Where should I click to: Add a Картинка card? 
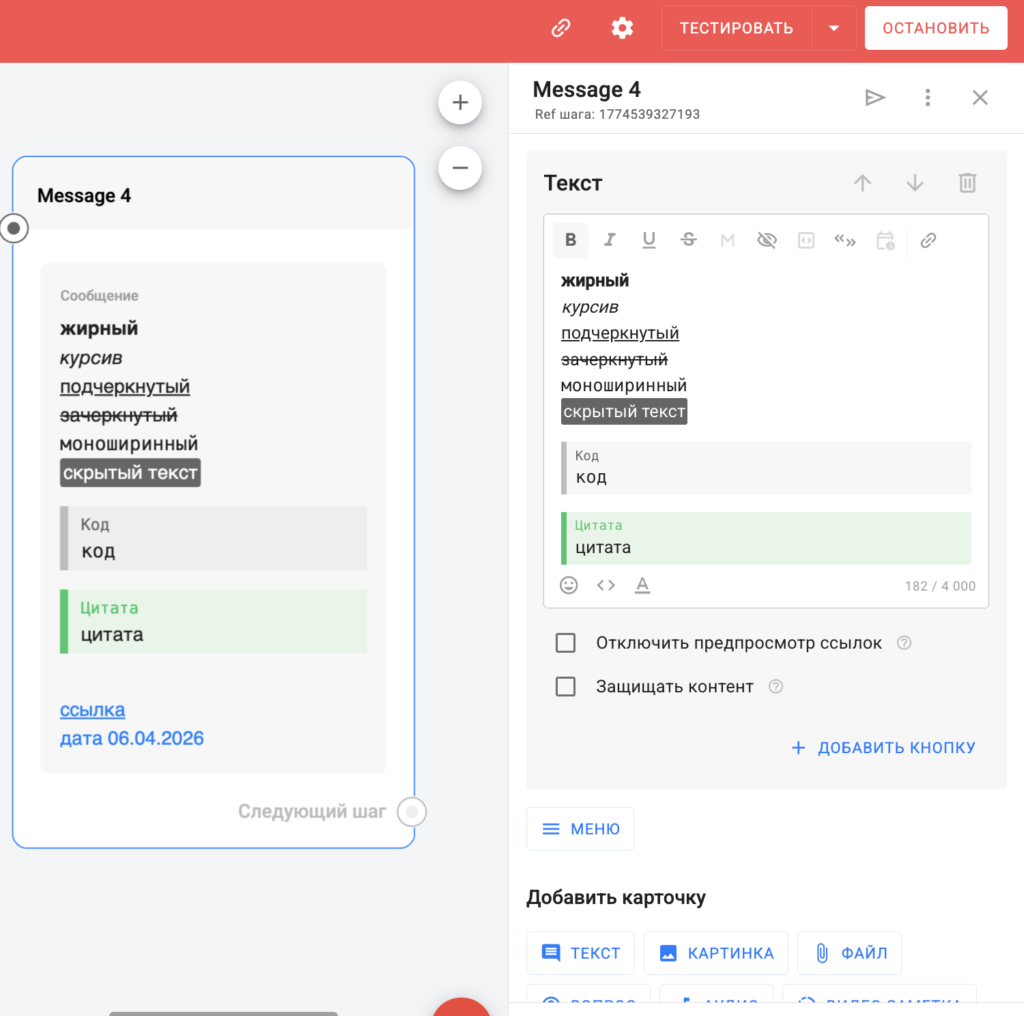(716, 953)
